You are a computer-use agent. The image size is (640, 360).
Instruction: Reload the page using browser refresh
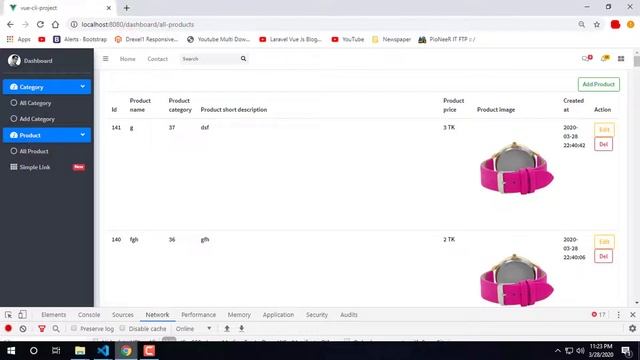[x=40, y=24]
